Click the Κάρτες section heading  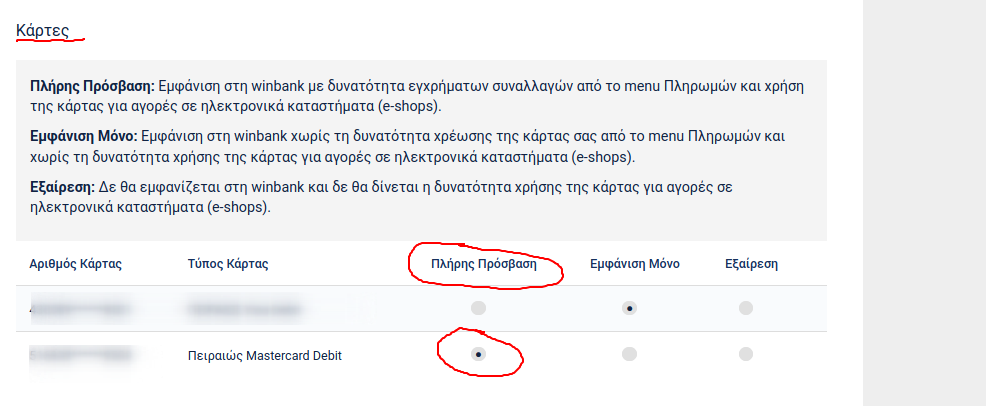point(42,30)
